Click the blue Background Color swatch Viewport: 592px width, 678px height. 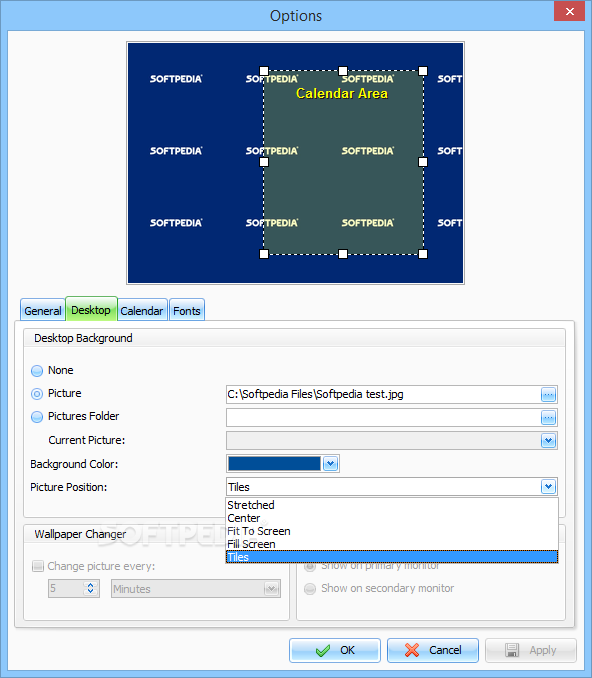pyautogui.click(x=274, y=464)
